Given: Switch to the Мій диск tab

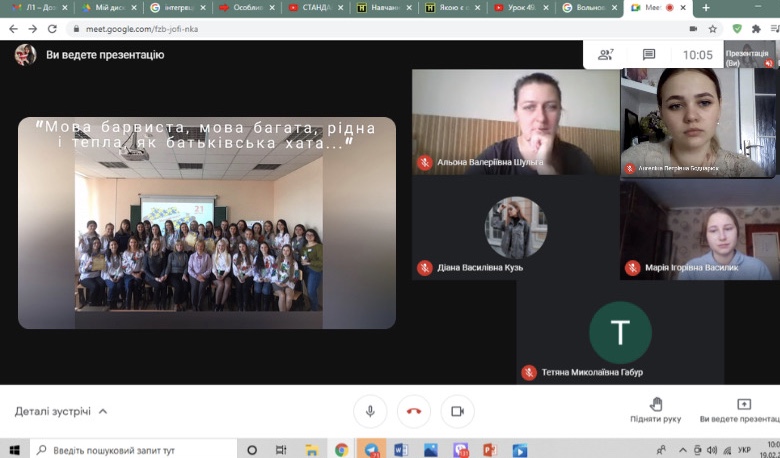Looking at the screenshot, I should 107,8.
